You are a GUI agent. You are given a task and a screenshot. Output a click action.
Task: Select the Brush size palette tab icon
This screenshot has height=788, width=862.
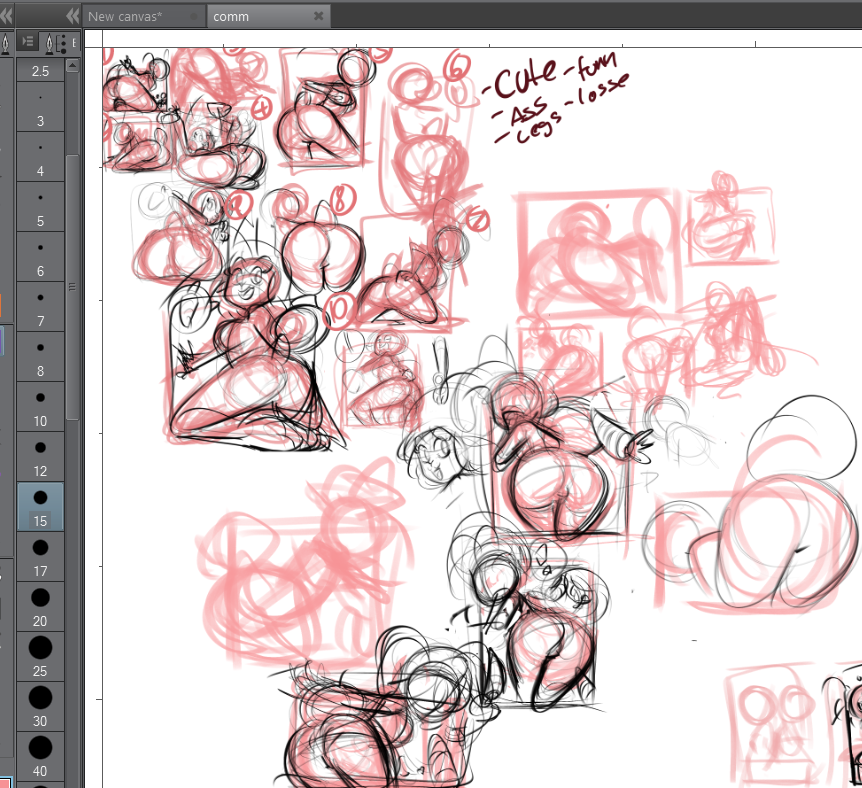(56, 42)
